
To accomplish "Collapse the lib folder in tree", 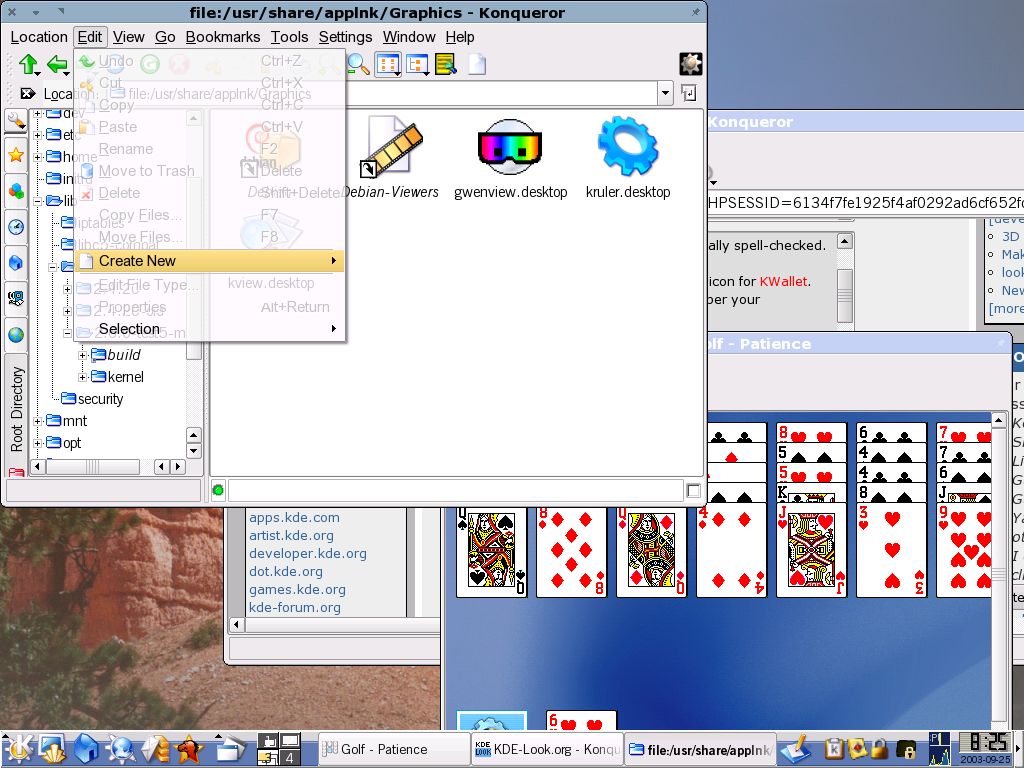I will click(38, 201).
